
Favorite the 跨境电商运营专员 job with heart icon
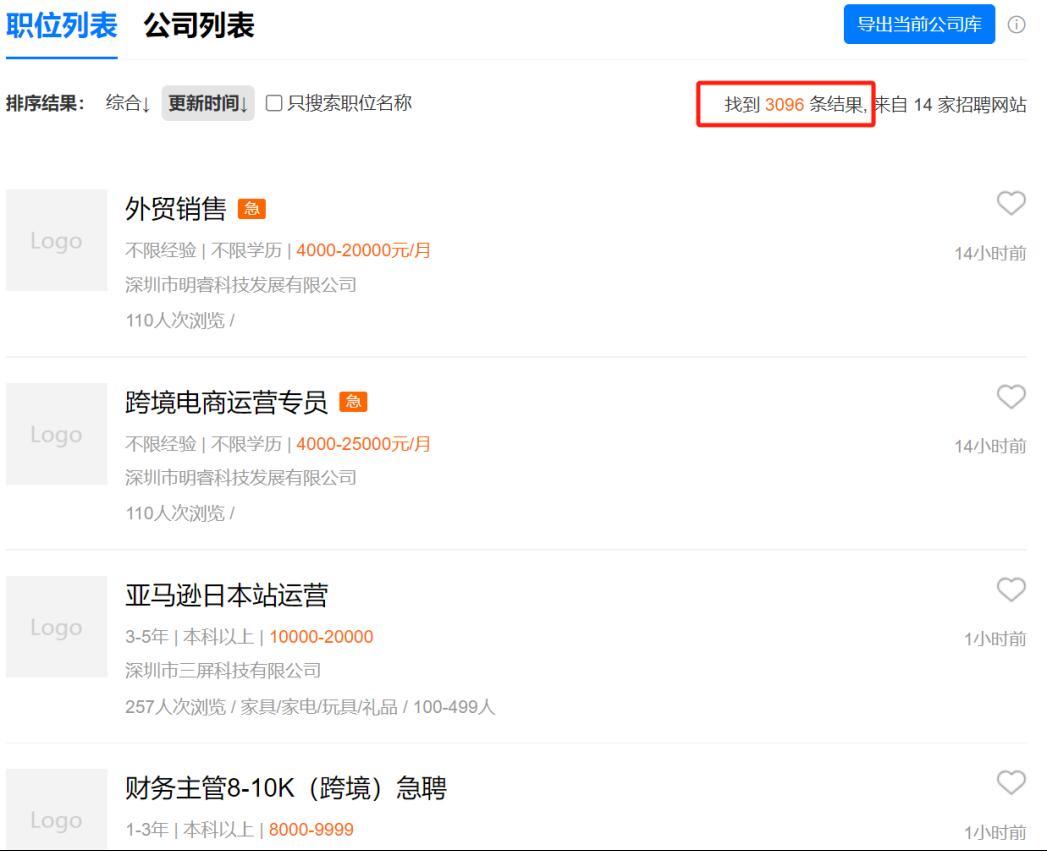[x=1012, y=398]
